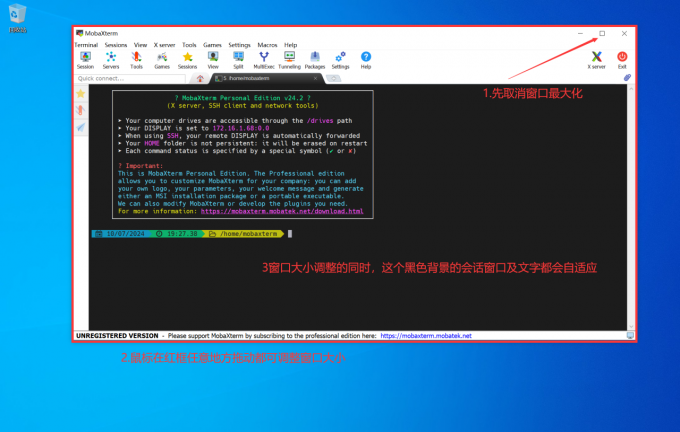Click the Games toolbar icon
680x432 pixels.
pos(162,60)
